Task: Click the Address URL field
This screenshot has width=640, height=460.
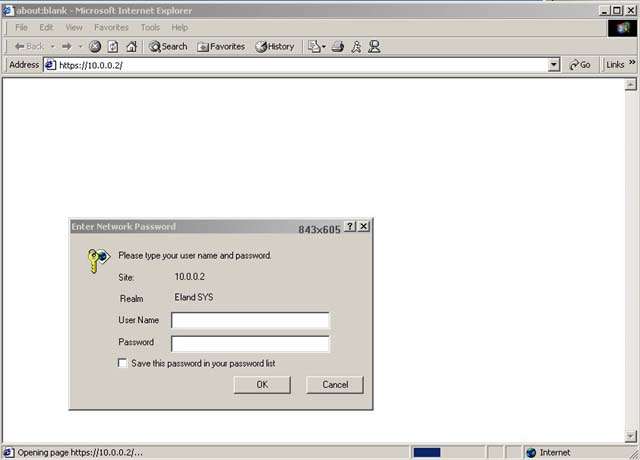Action: 302,65
